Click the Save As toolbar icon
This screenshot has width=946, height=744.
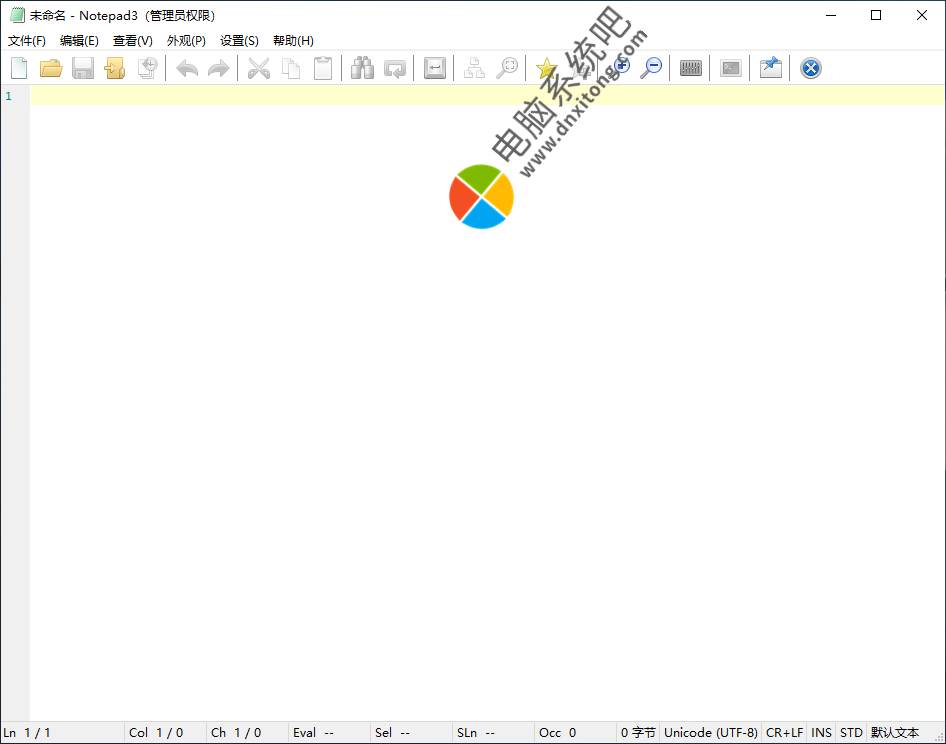coord(115,68)
